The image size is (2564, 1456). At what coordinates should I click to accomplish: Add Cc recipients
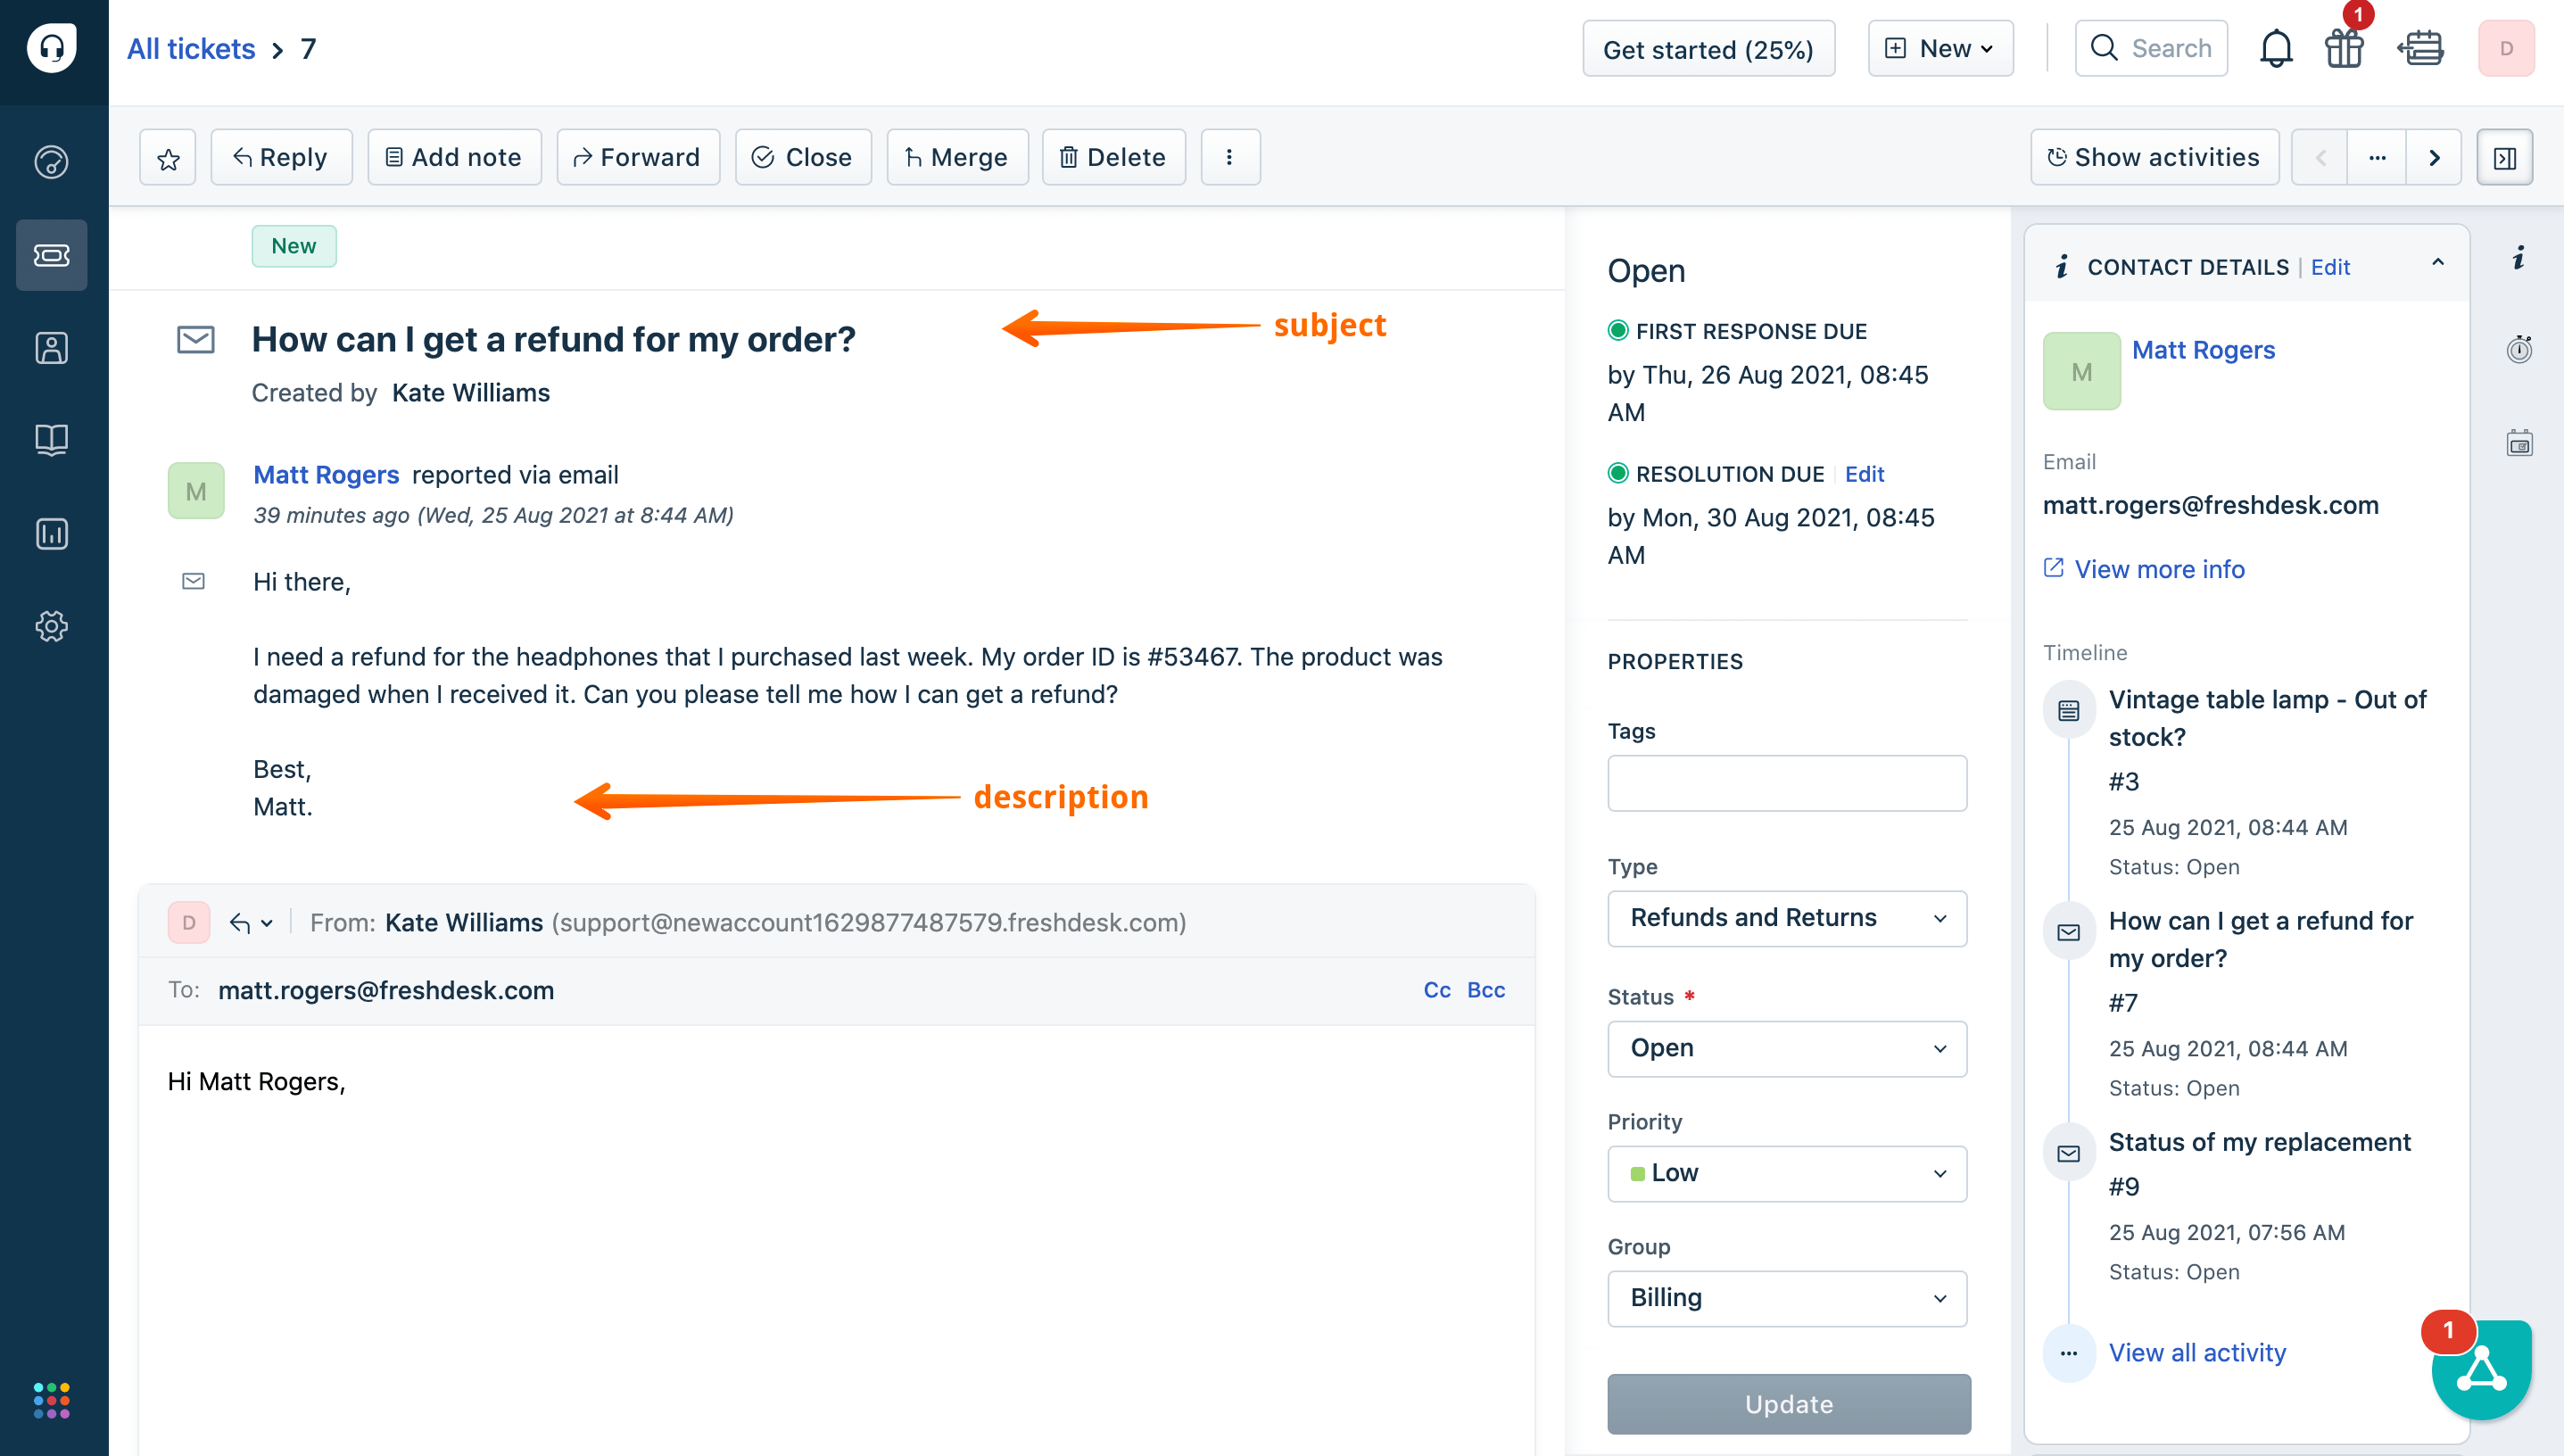point(1437,990)
